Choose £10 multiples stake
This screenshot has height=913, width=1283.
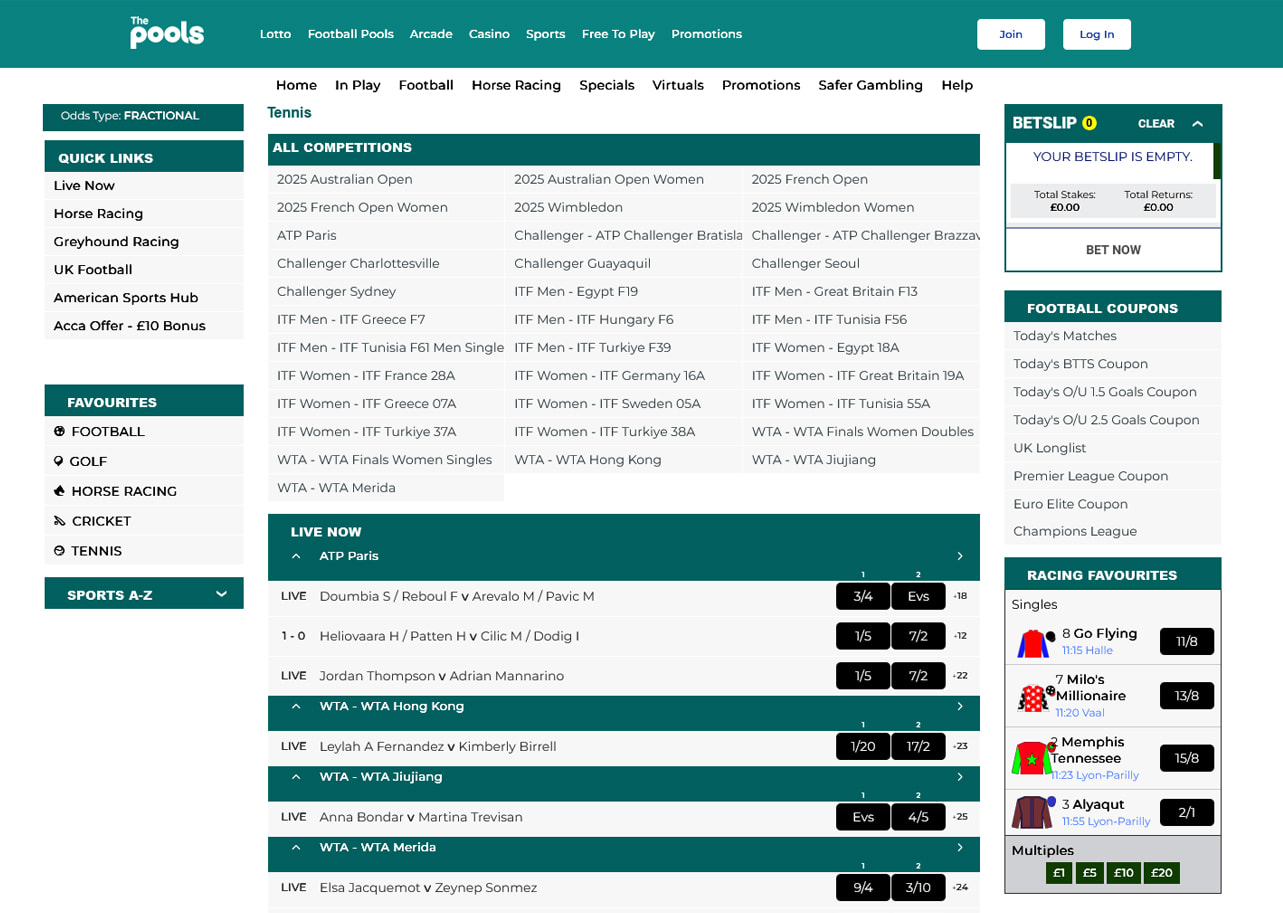tap(1124, 873)
